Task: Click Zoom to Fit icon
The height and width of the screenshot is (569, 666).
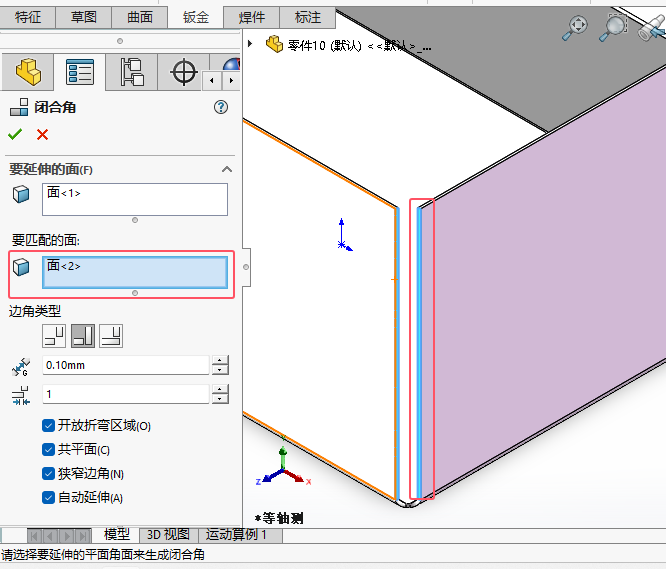Action: [575, 28]
